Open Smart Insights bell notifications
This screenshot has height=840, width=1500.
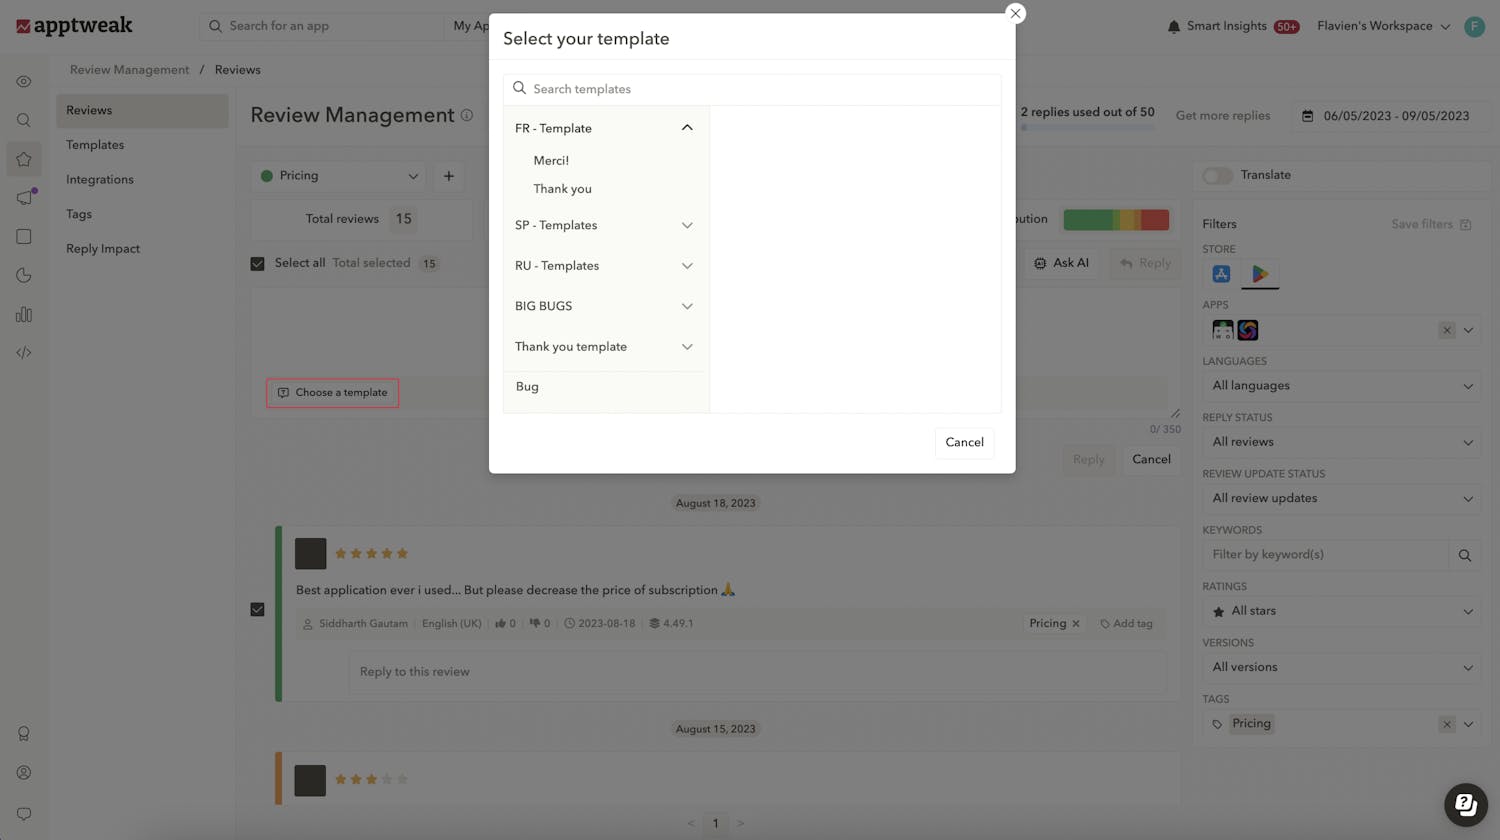tap(1174, 27)
